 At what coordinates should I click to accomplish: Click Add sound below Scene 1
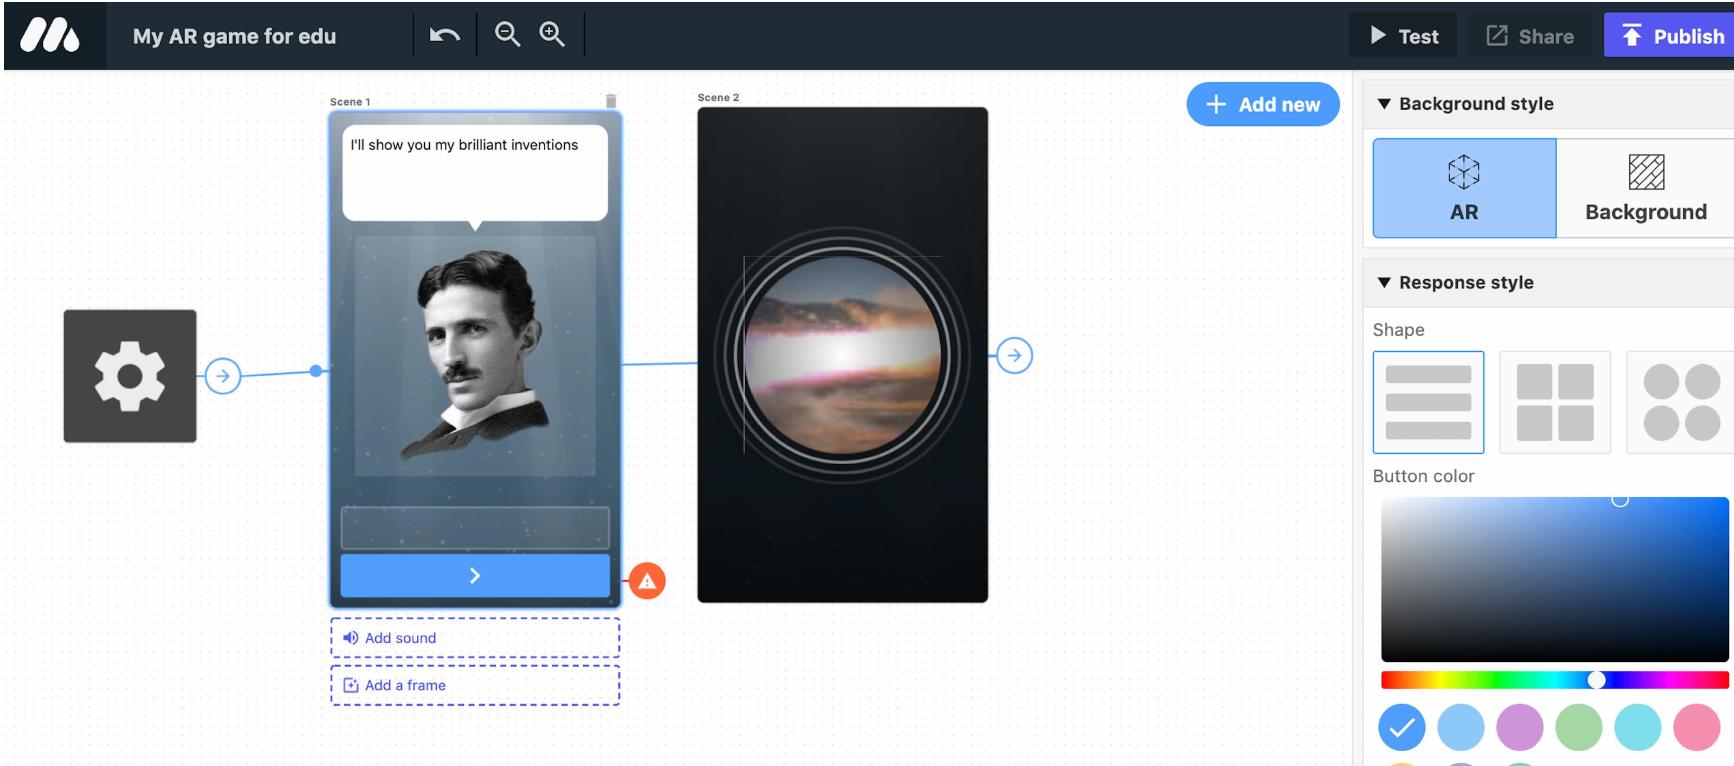(x=475, y=638)
